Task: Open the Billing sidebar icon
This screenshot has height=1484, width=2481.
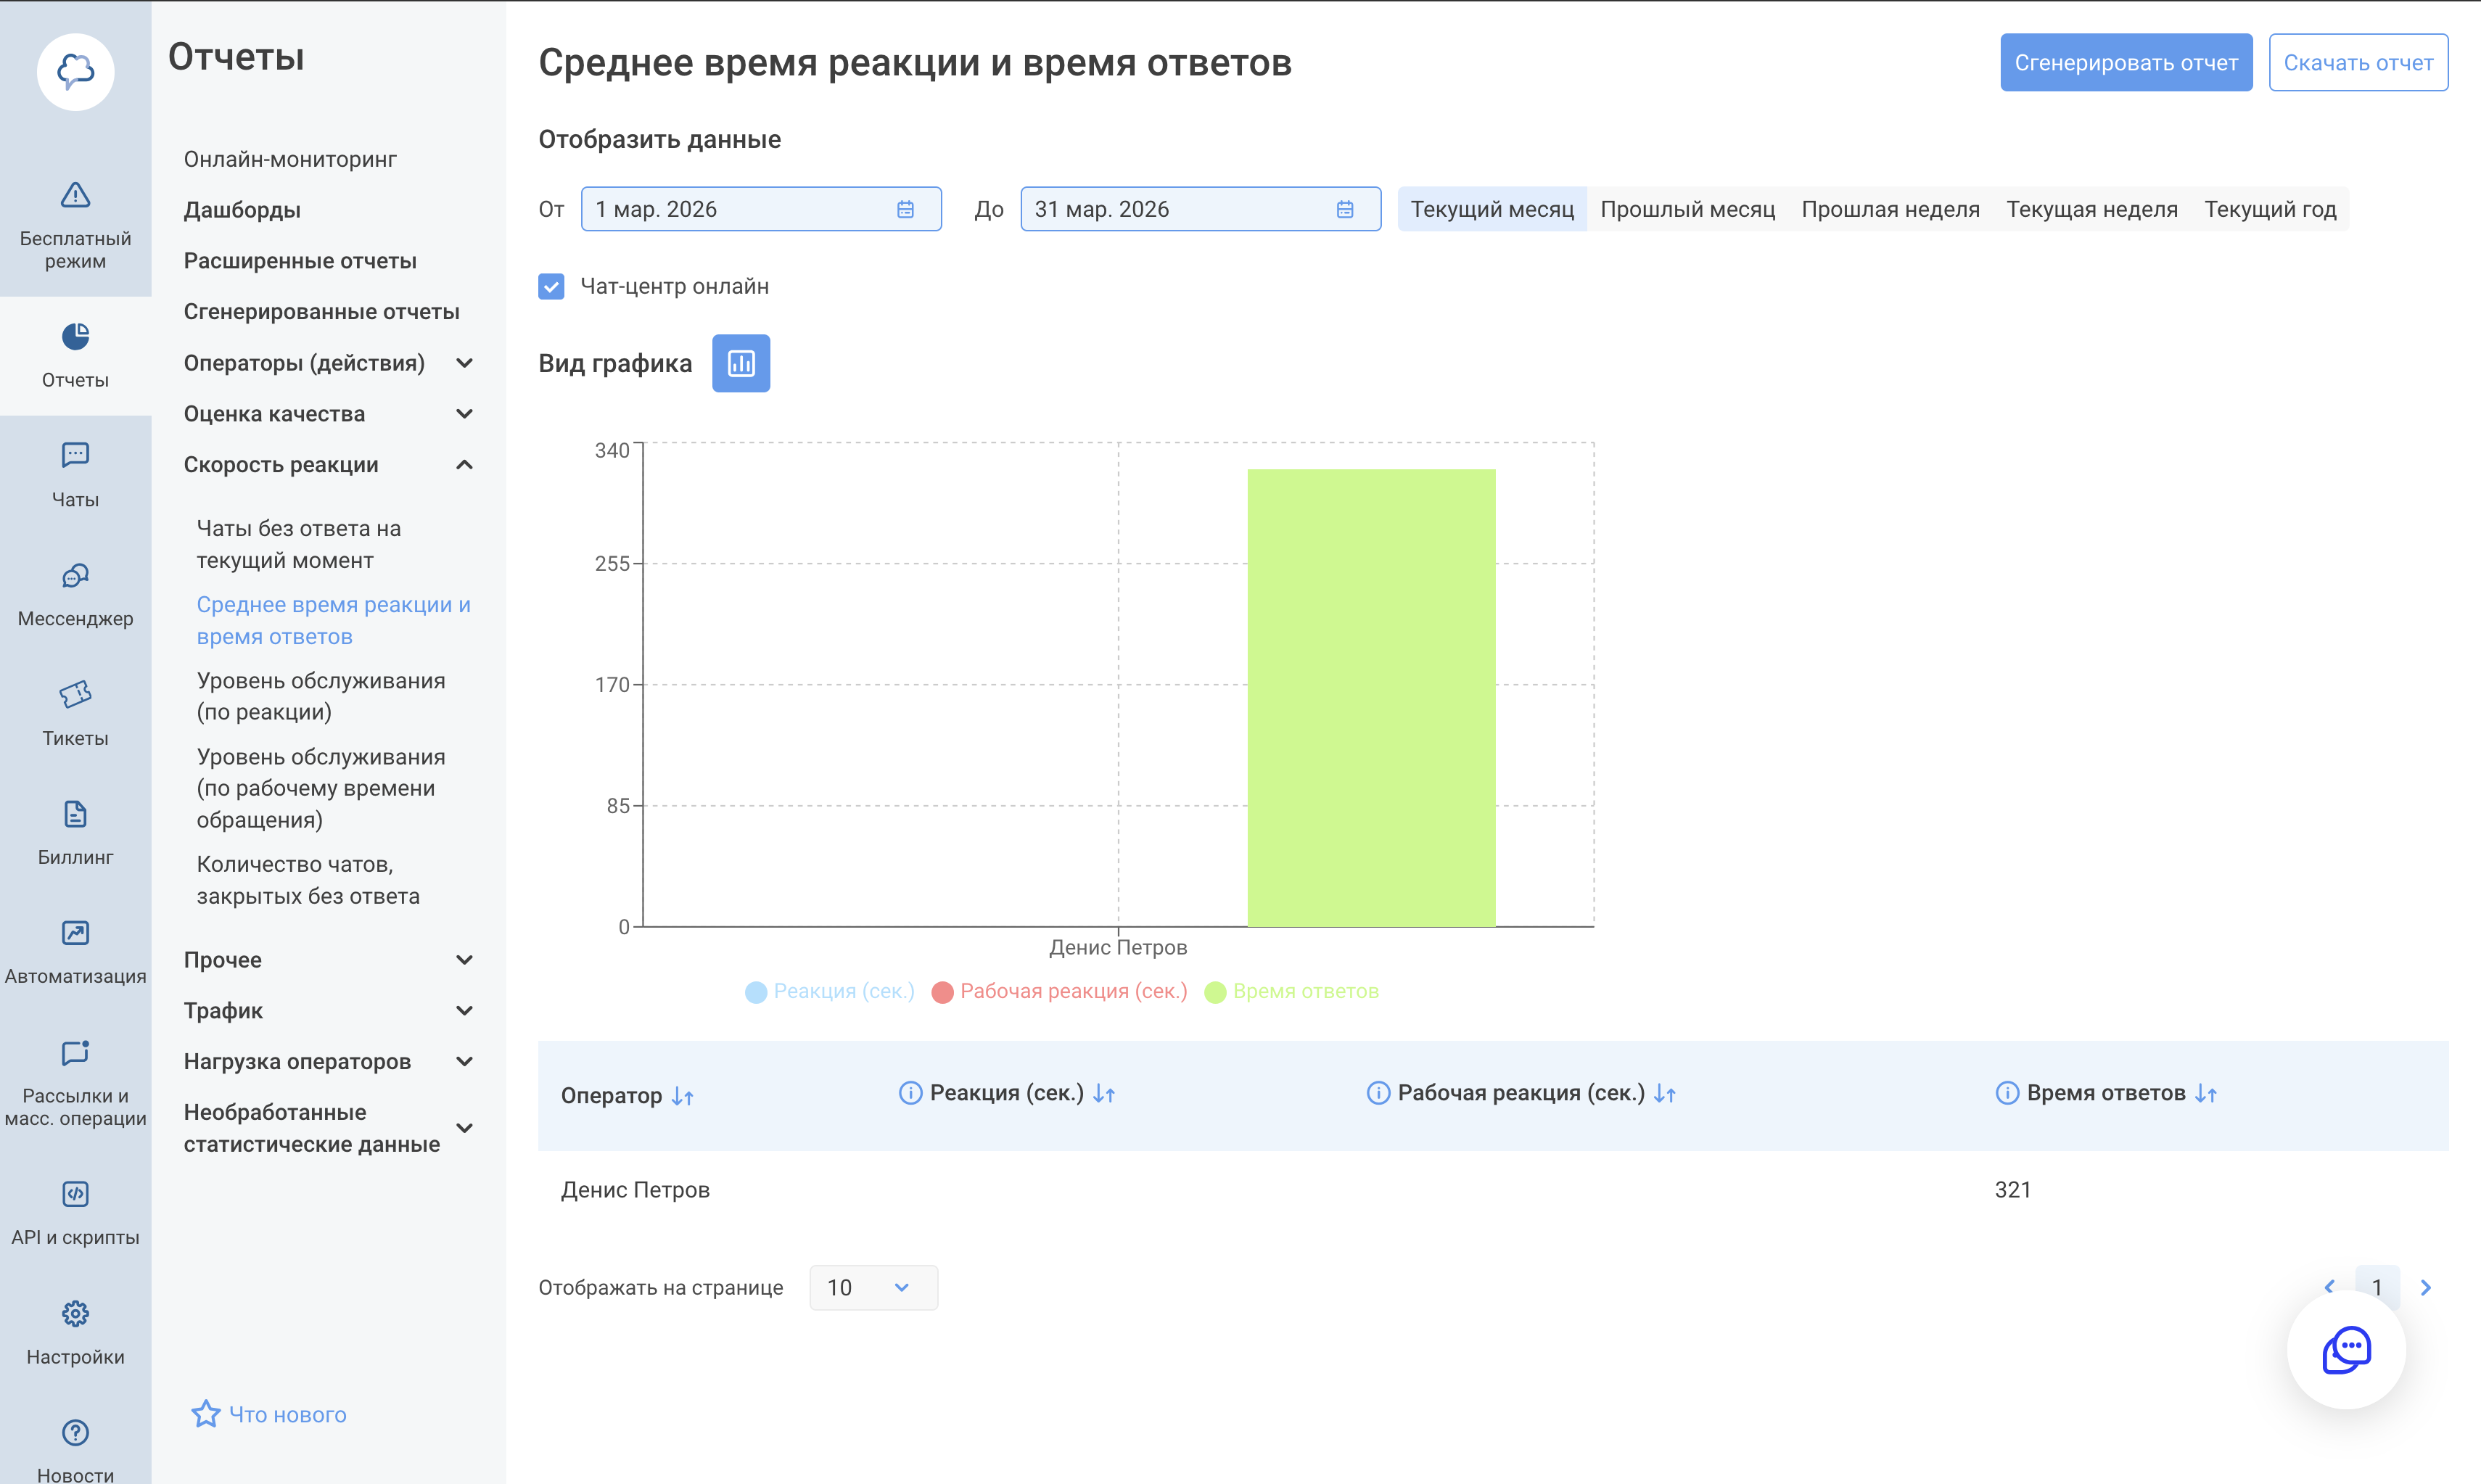Action: point(75,813)
